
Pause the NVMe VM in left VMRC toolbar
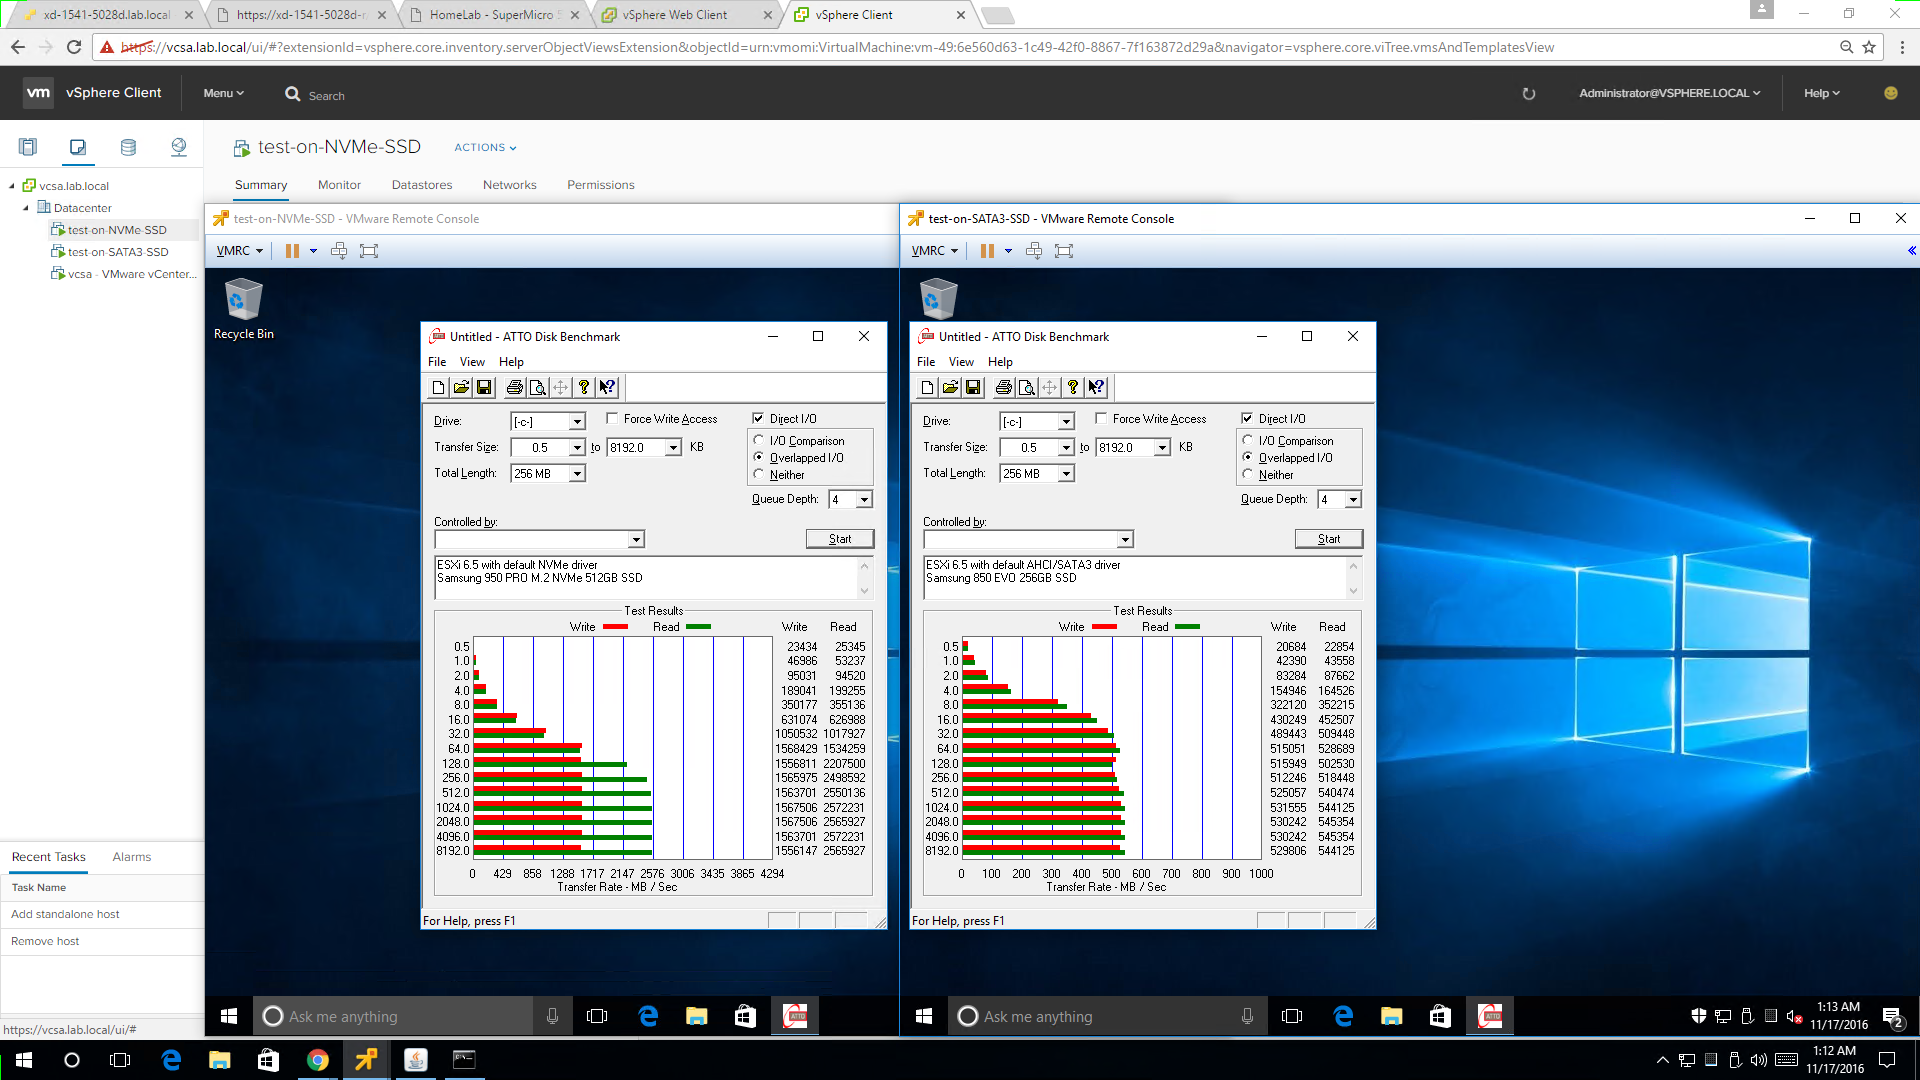292,251
